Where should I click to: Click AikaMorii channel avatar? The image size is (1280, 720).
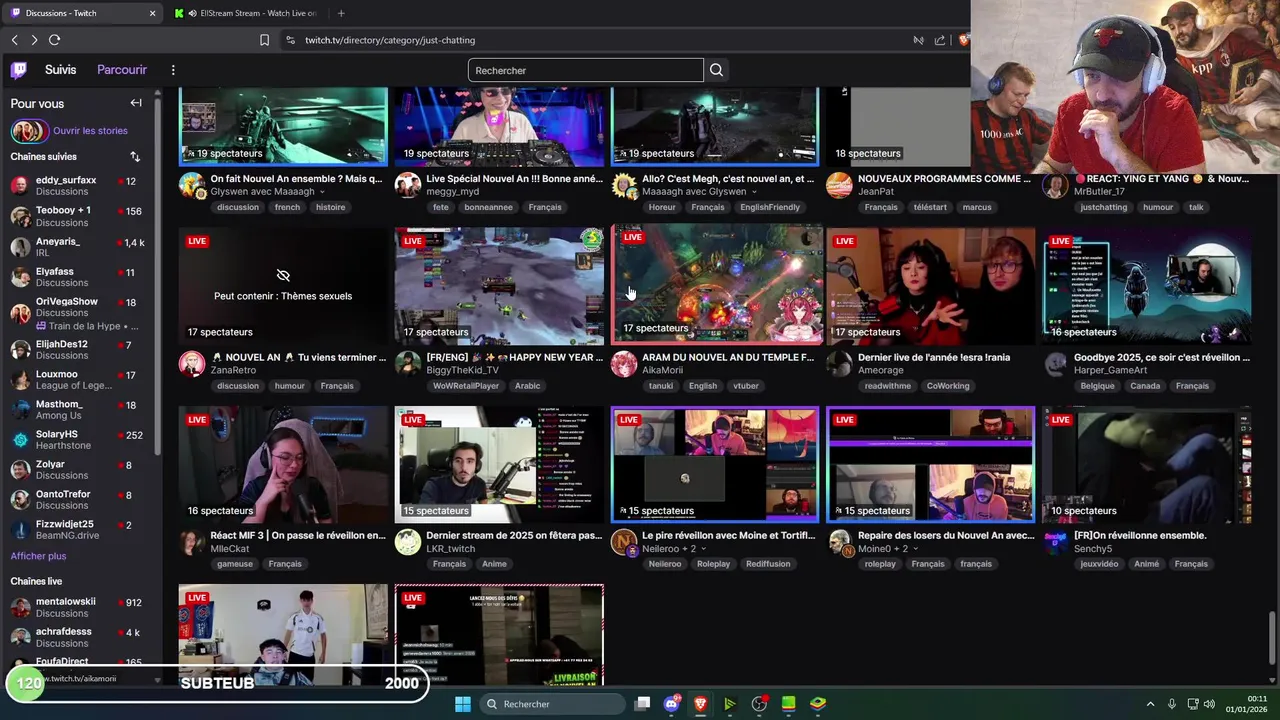pyautogui.click(x=624, y=363)
